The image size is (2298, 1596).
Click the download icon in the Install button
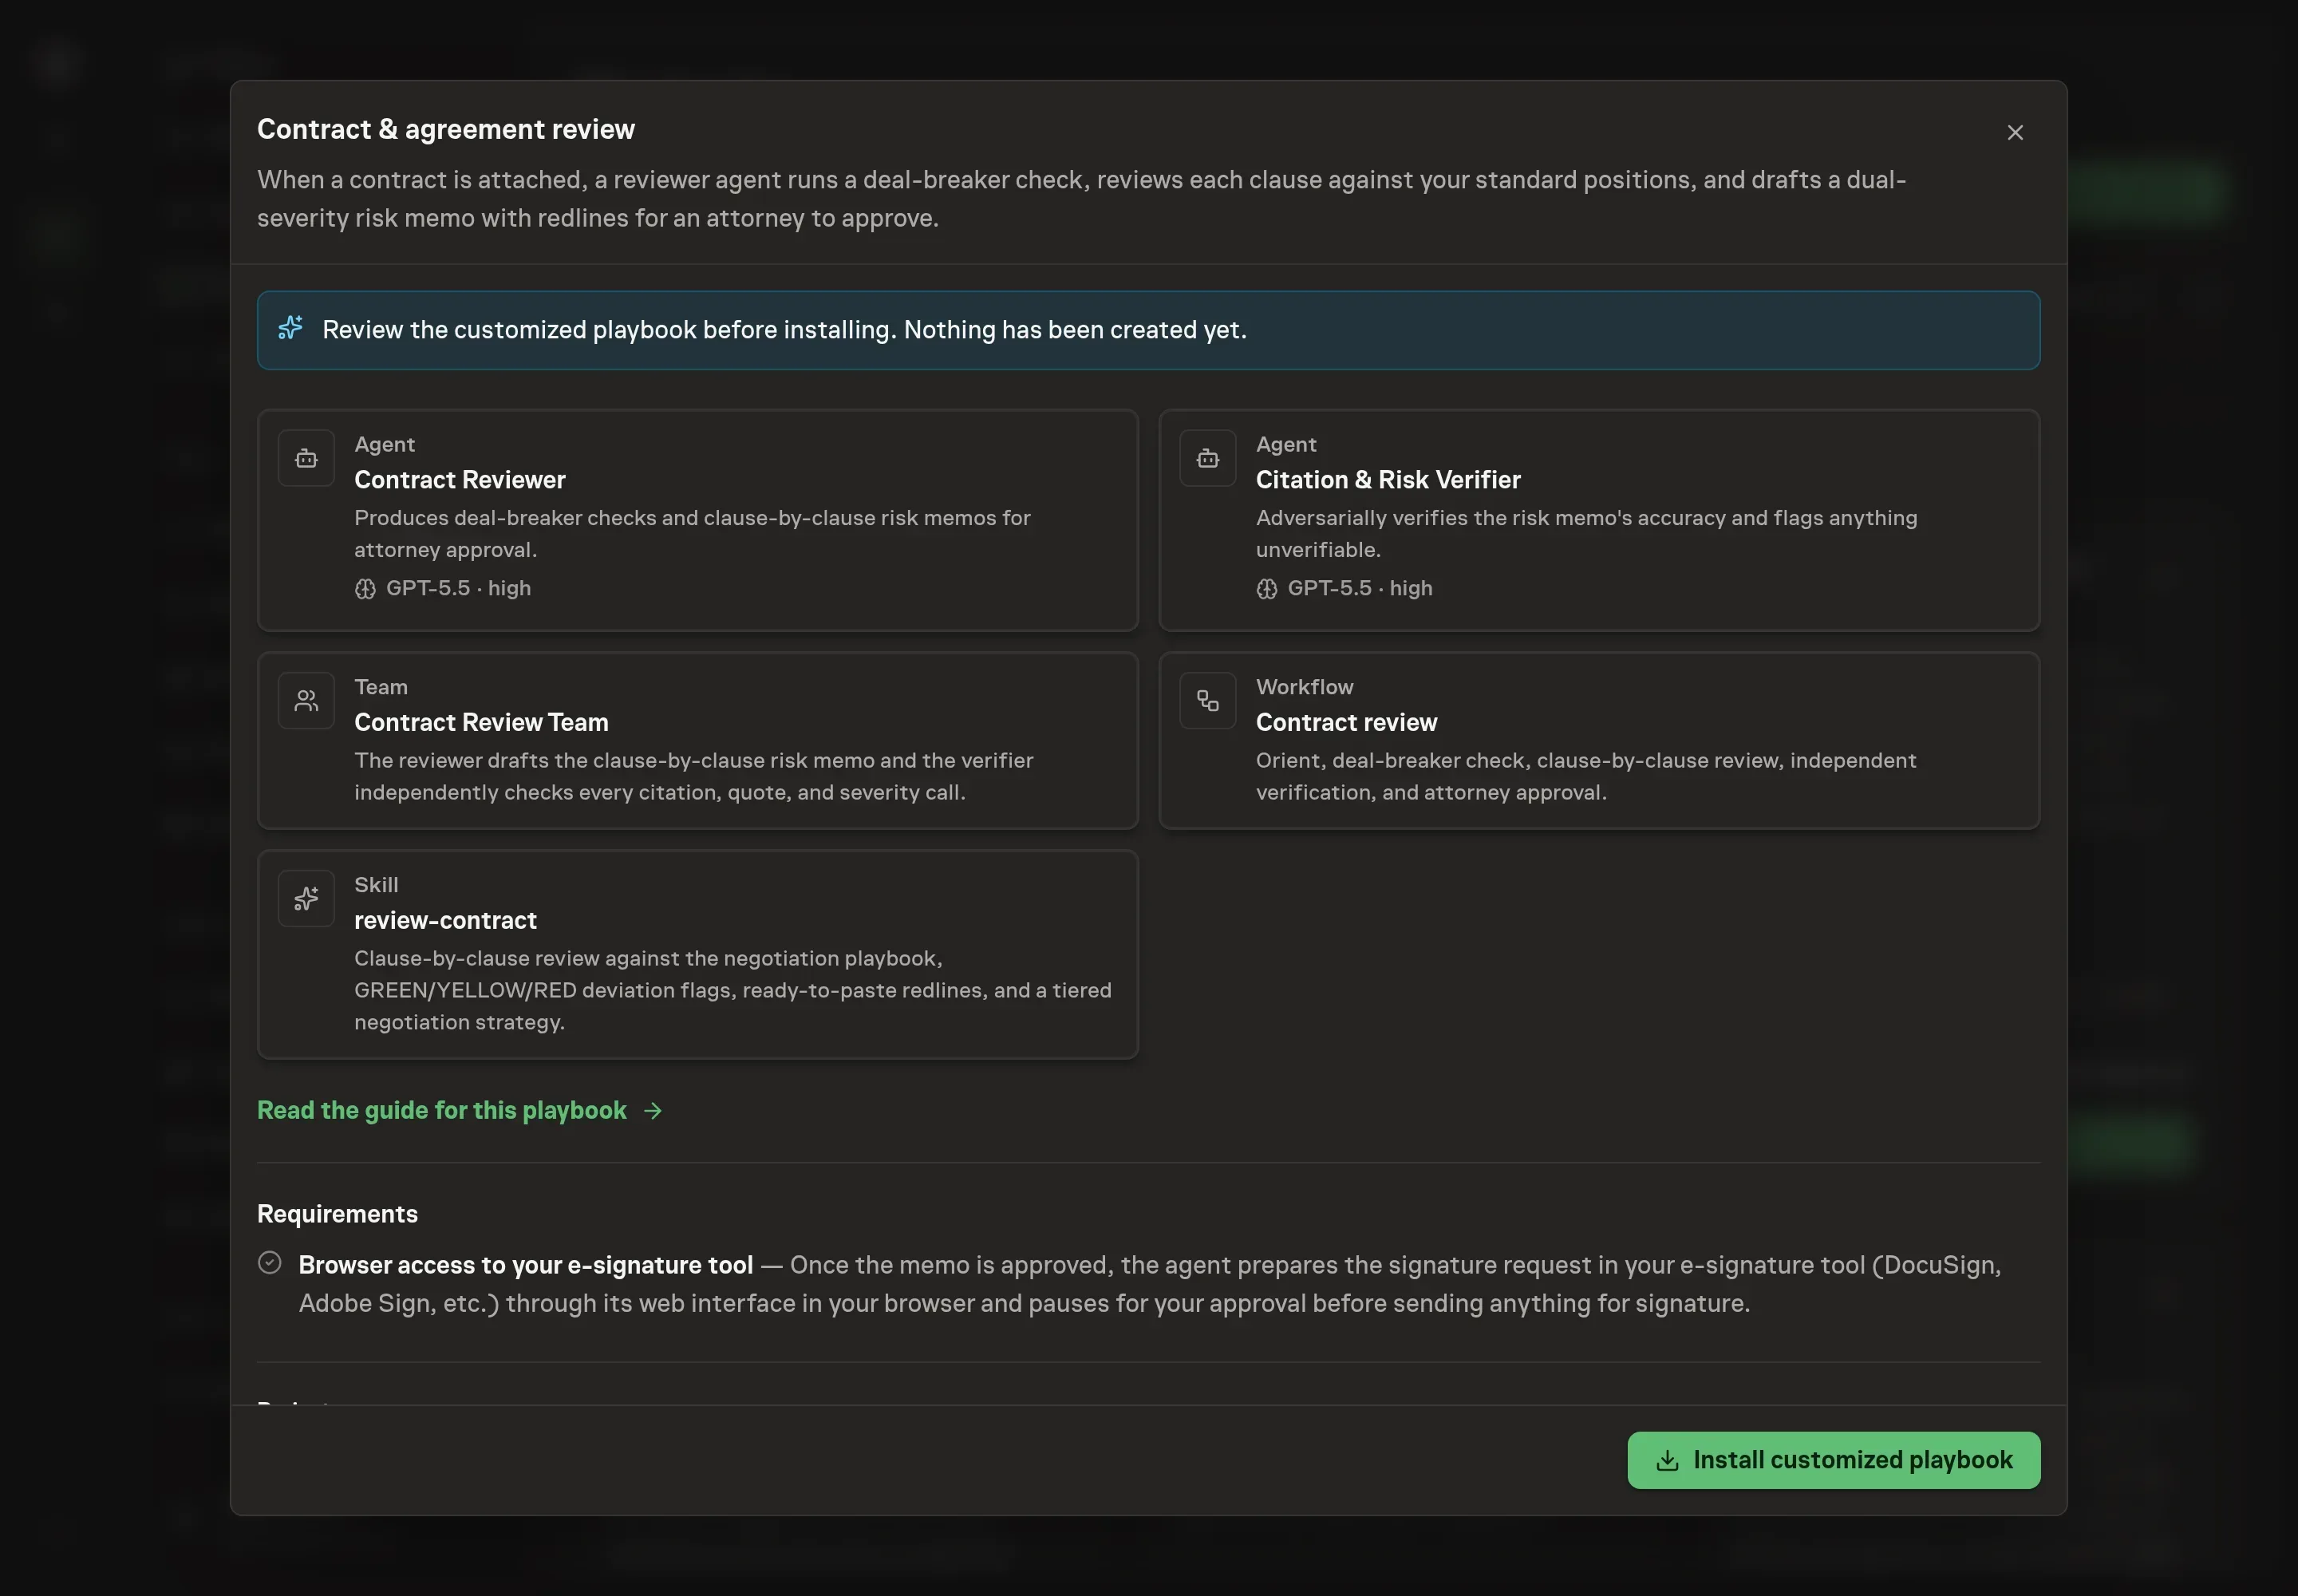click(1666, 1460)
